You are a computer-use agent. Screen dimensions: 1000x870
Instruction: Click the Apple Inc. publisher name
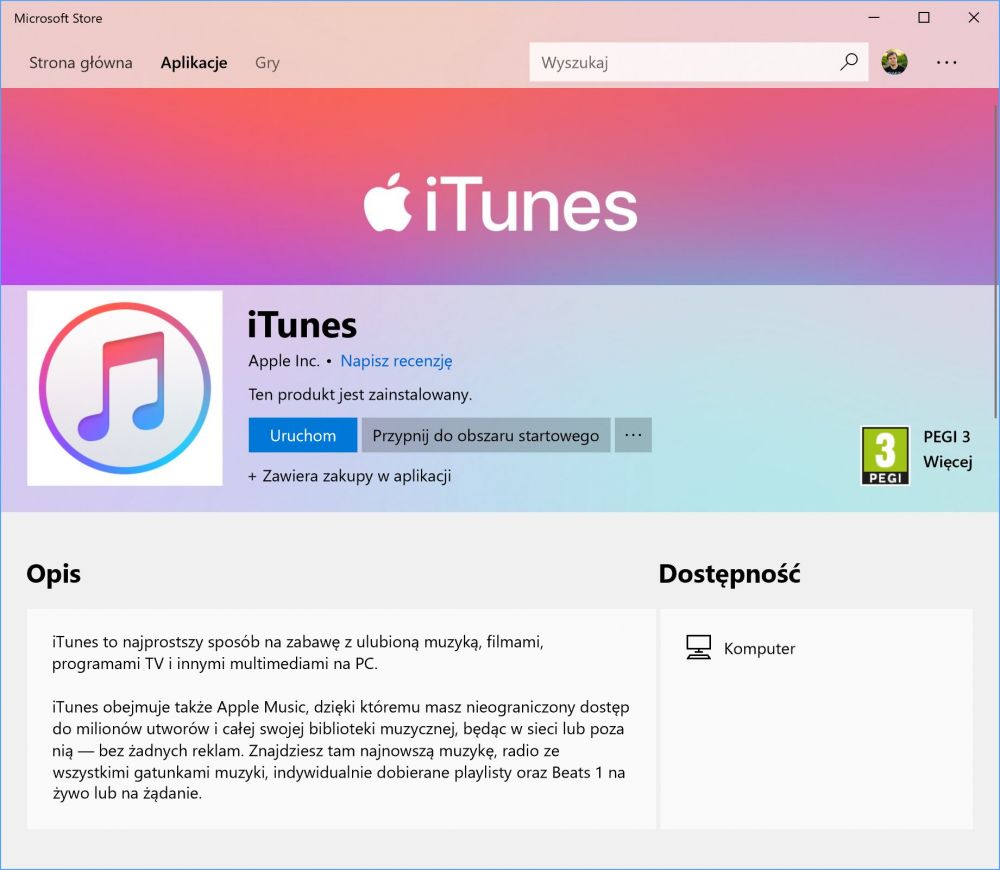click(284, 361)
